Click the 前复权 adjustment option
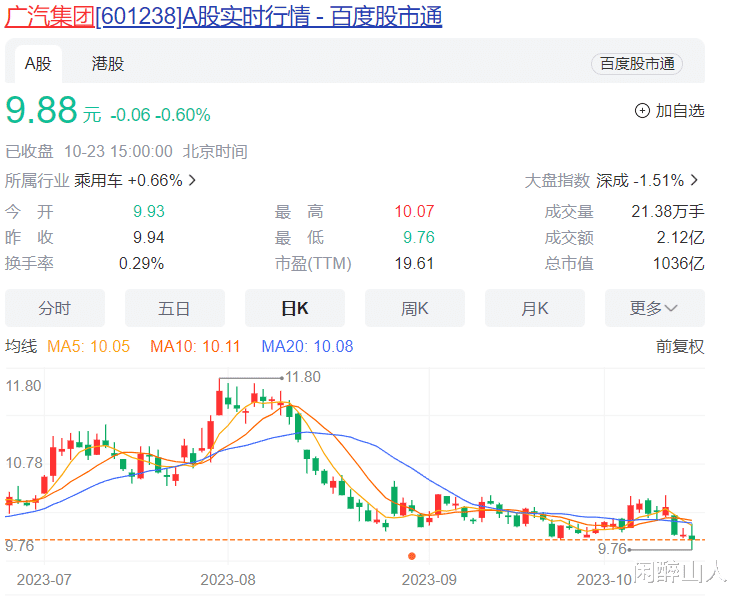The width and height of the screenshot is (740, 599). (x=680, y=346)
